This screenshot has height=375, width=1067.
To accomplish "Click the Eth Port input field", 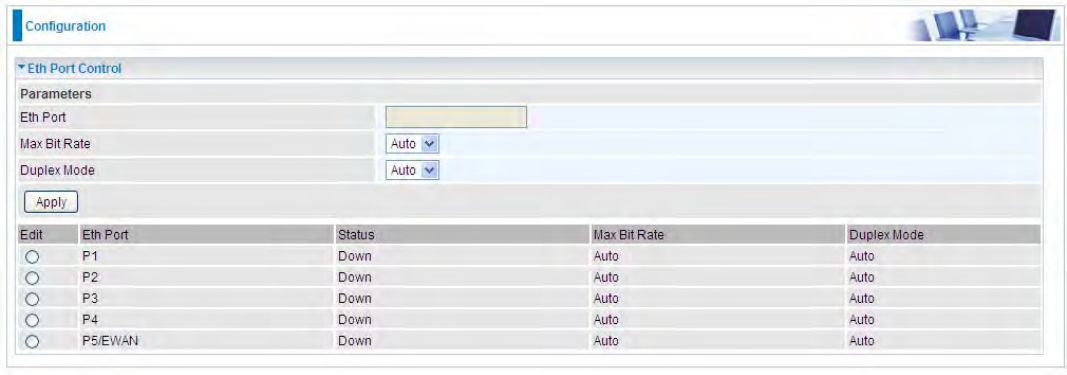I will [x=456, y=117].
